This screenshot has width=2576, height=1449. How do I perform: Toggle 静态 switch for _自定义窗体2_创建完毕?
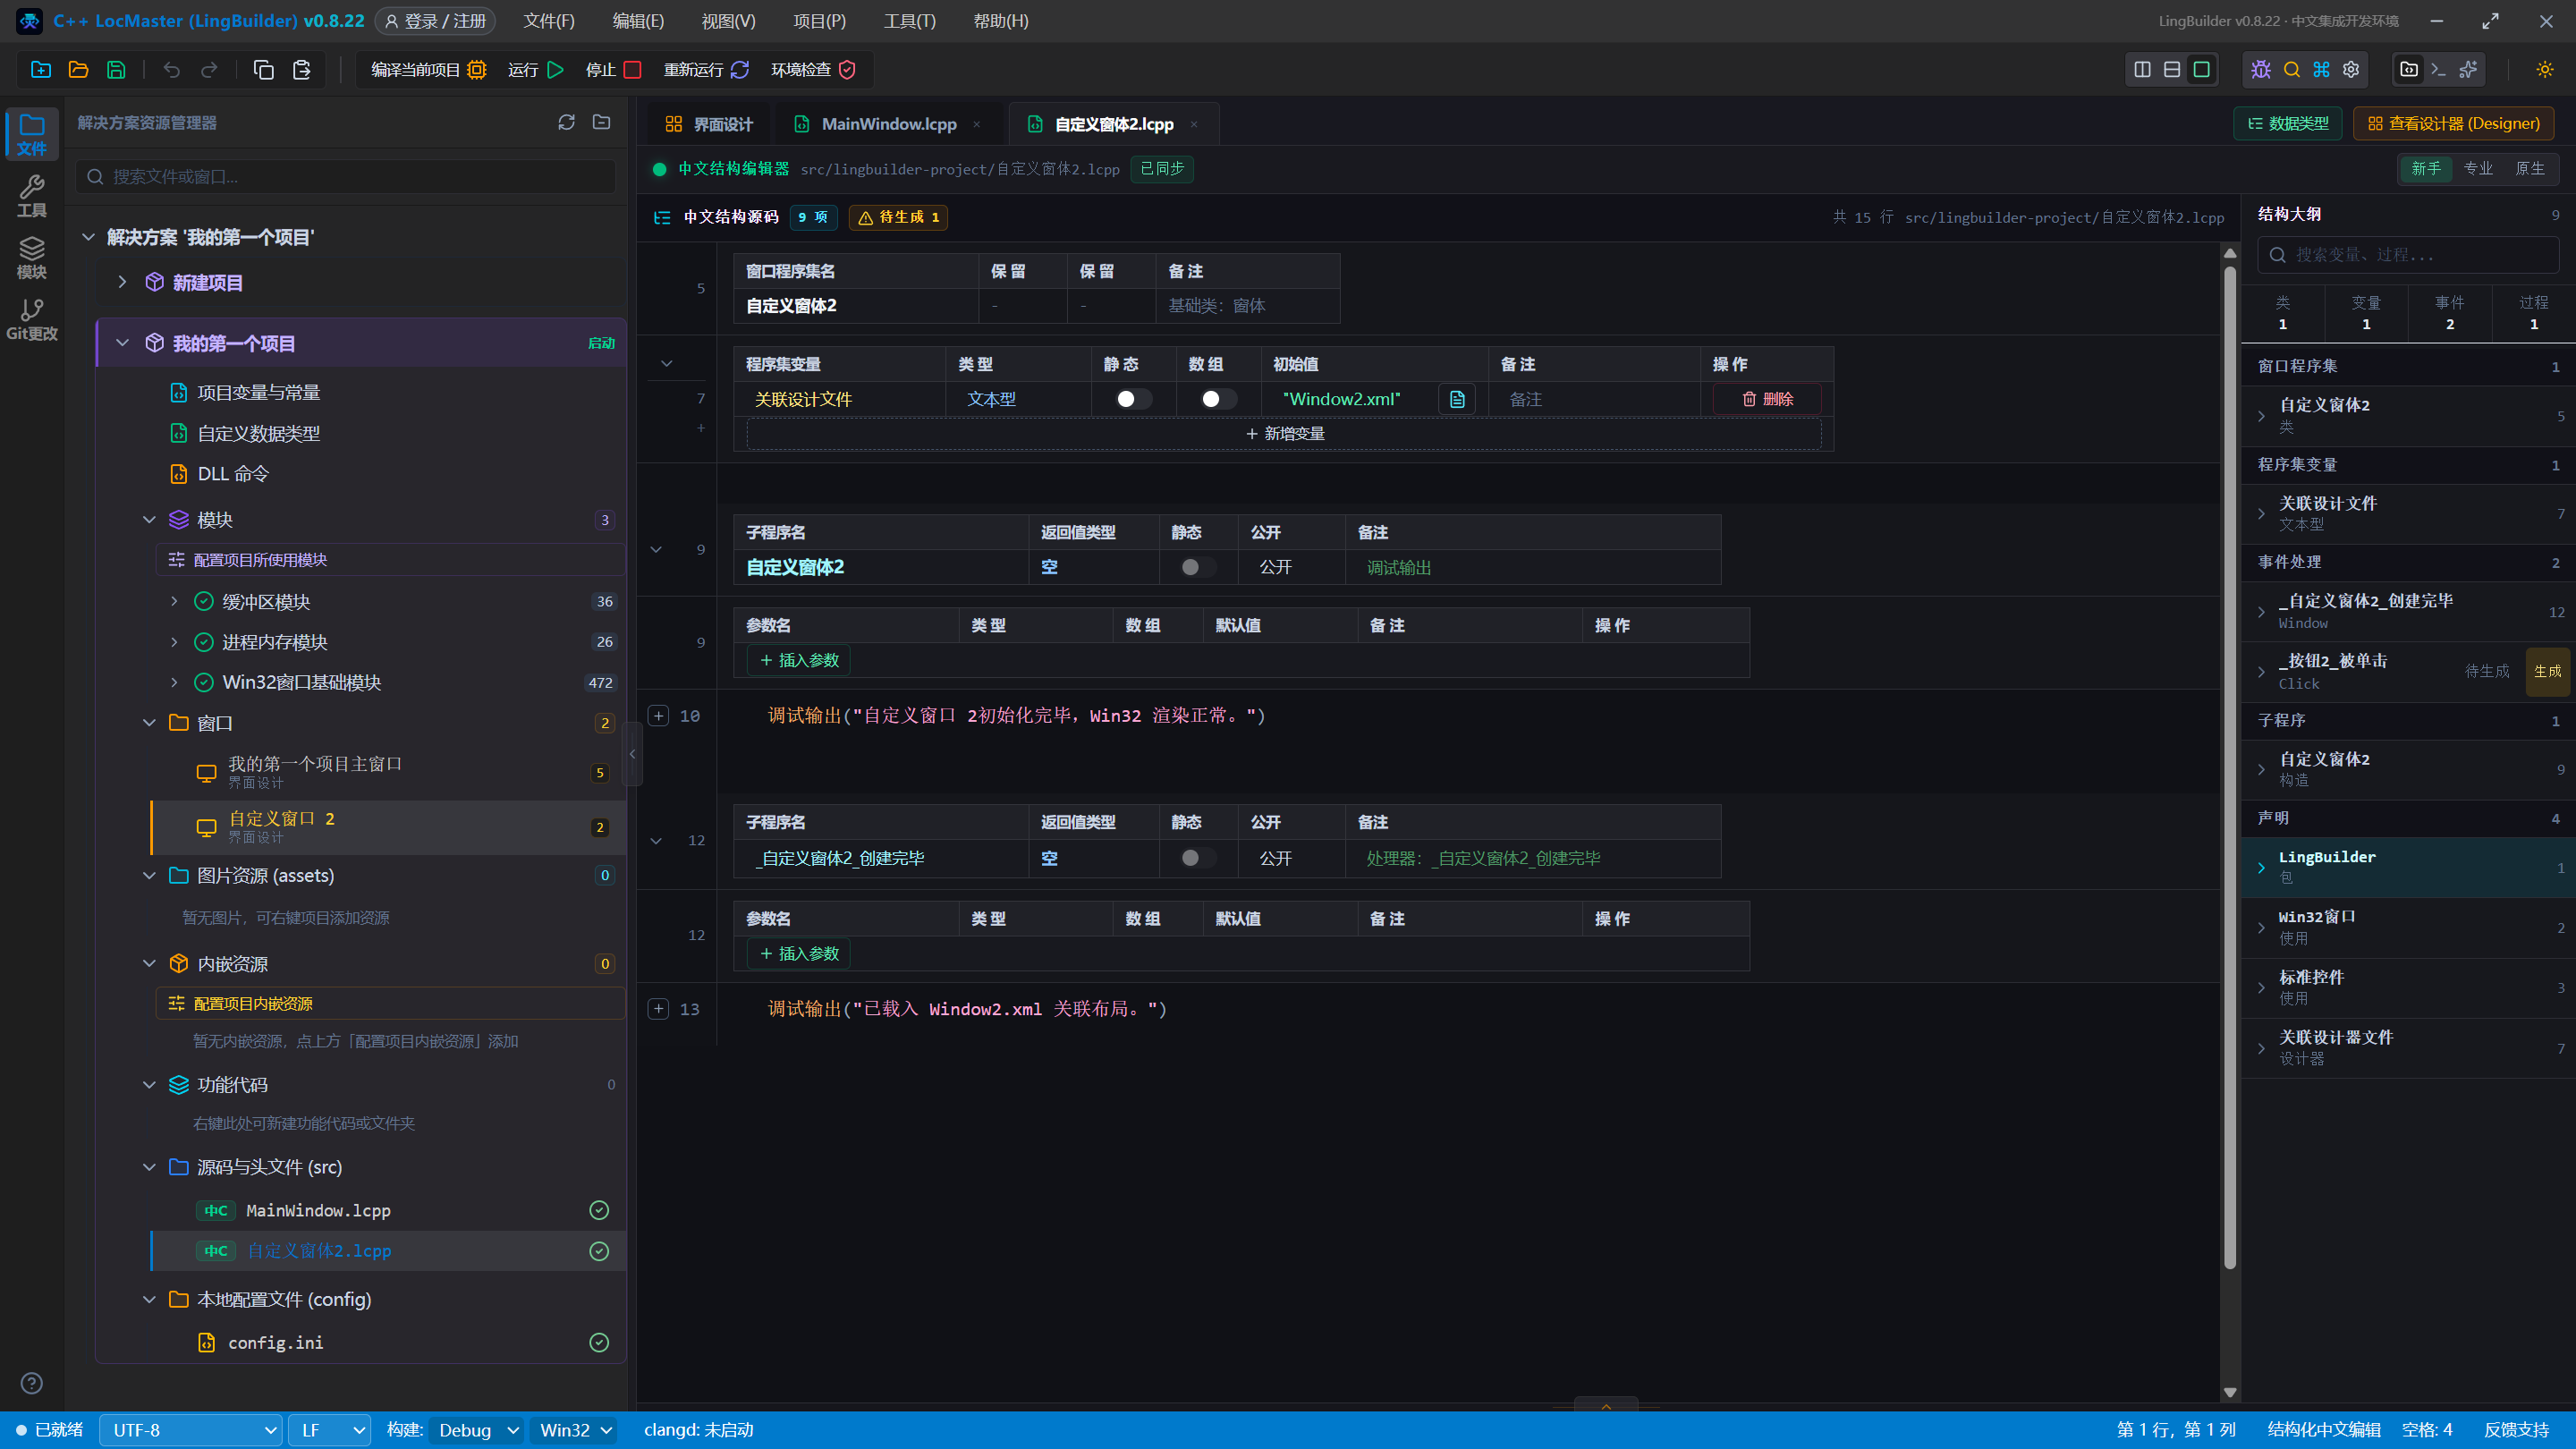click(x=1197, y=858)
